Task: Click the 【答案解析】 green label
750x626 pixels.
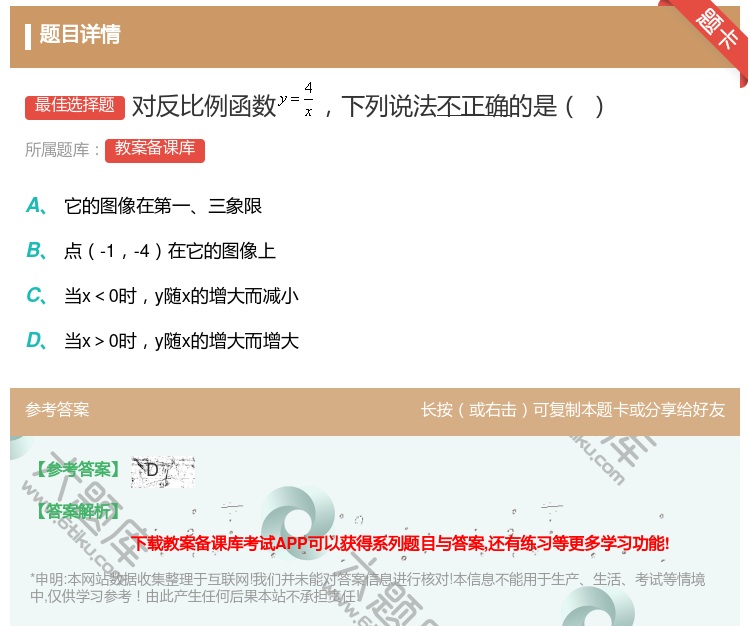Action: click(79, 511)
